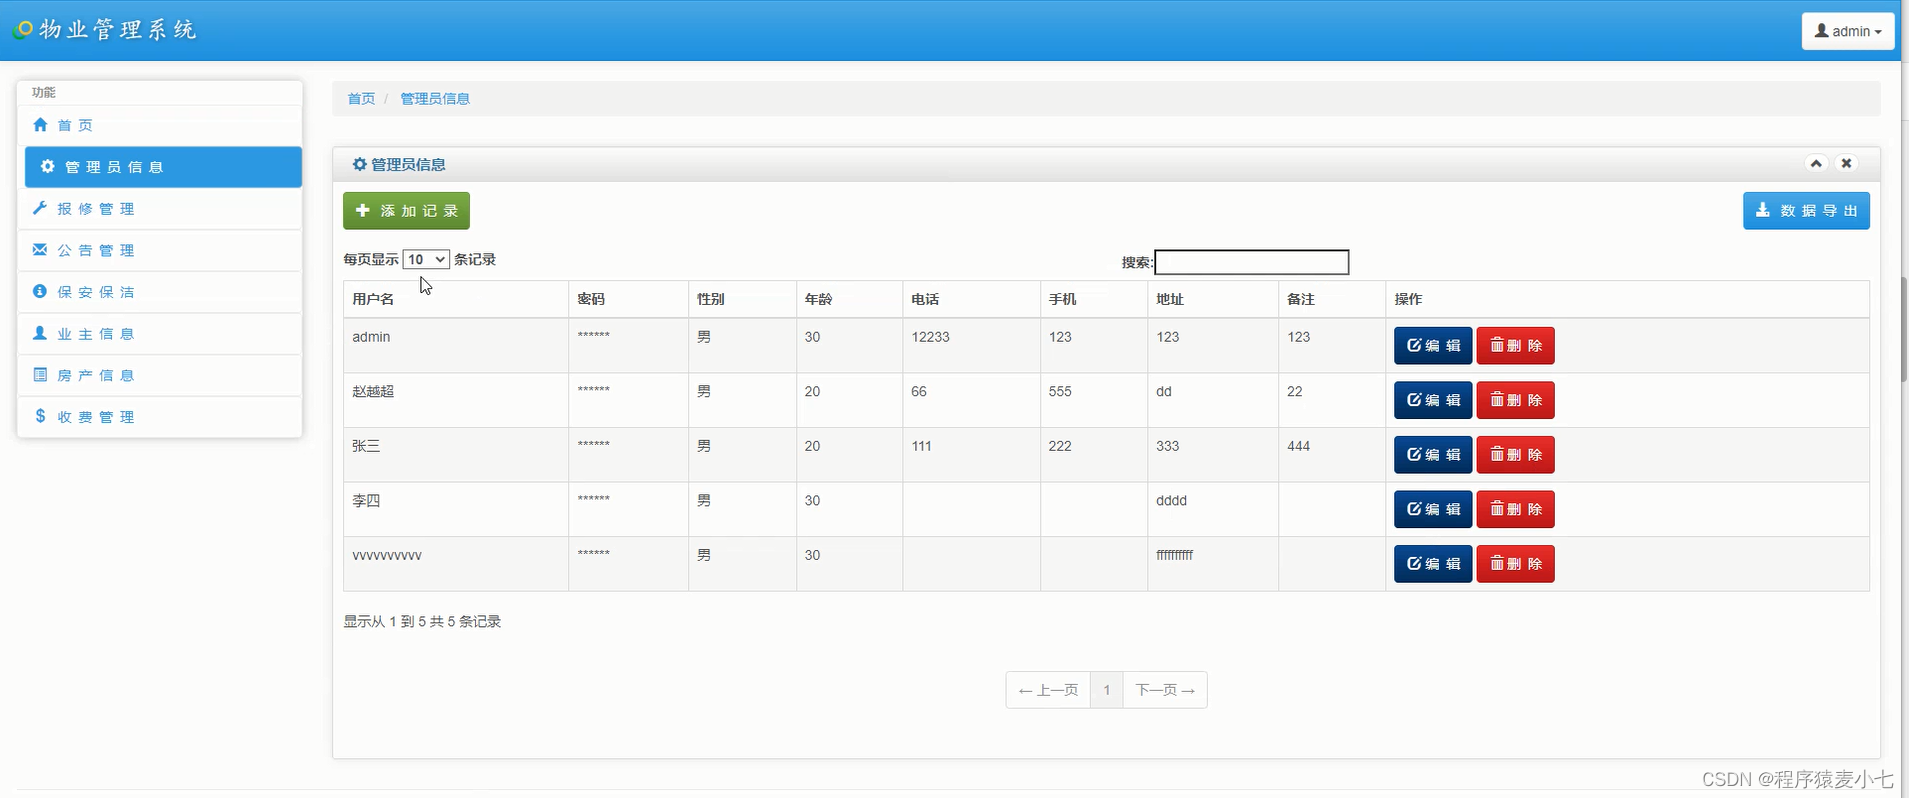Click the dddd address cell
This screenshot has height=798, width=1909.
1213,509
